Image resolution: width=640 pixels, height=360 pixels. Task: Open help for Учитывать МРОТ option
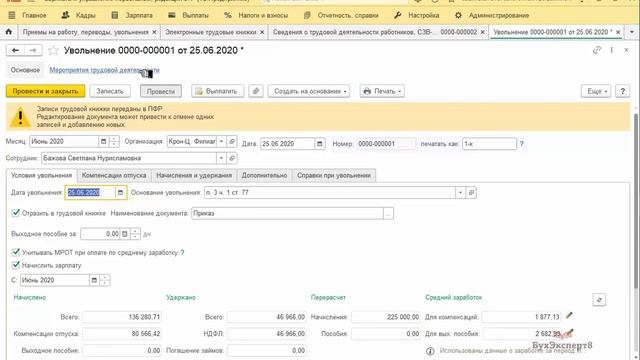click(182, 253)
